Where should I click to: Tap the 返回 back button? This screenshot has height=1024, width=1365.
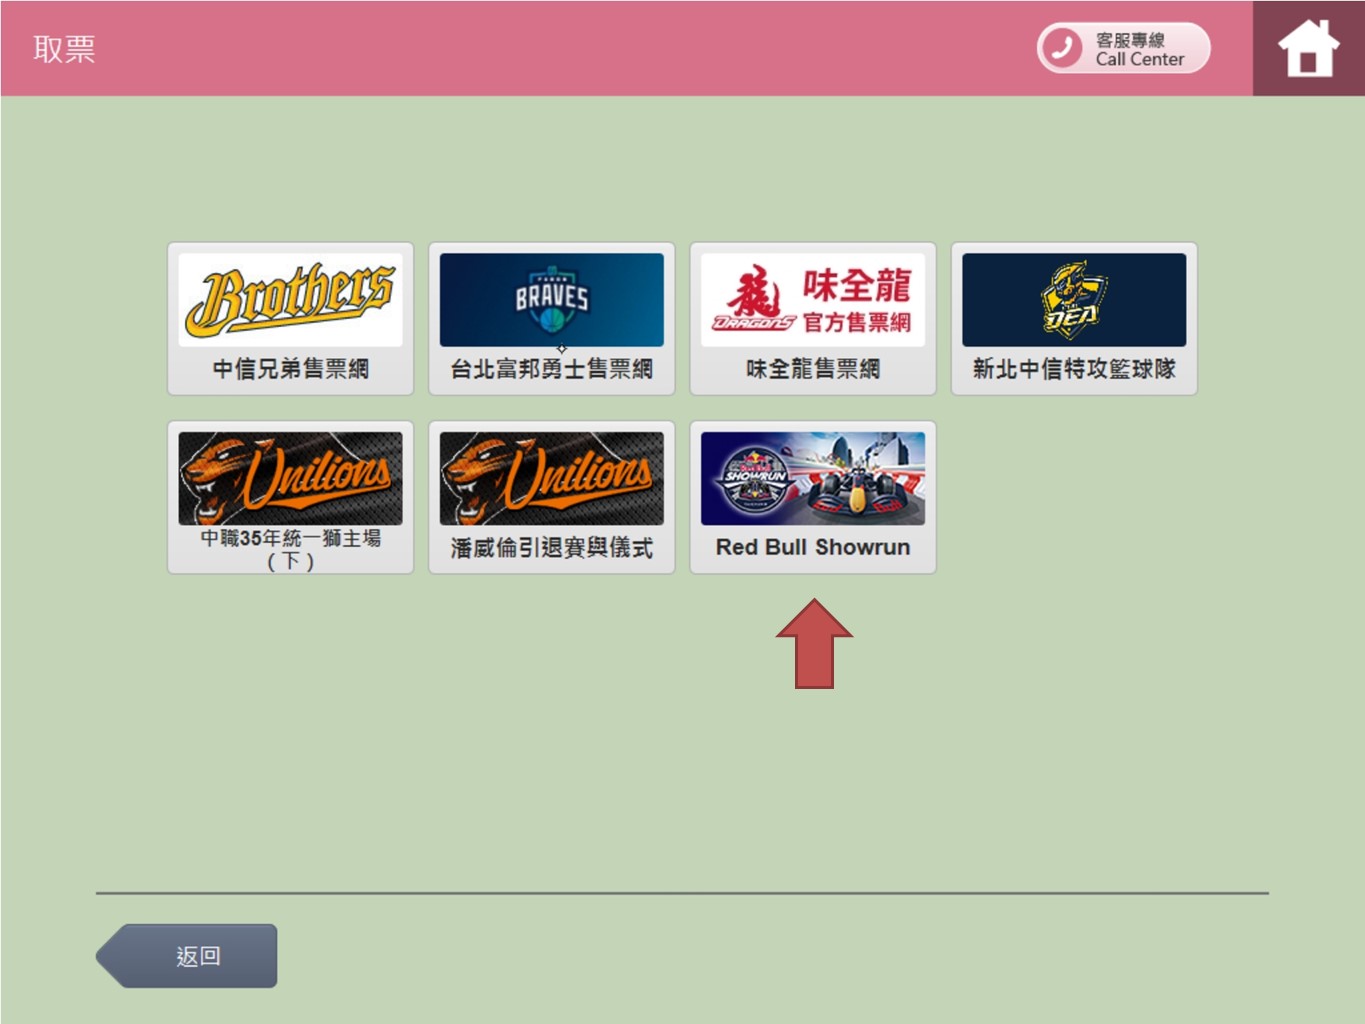tap(187, 956)
